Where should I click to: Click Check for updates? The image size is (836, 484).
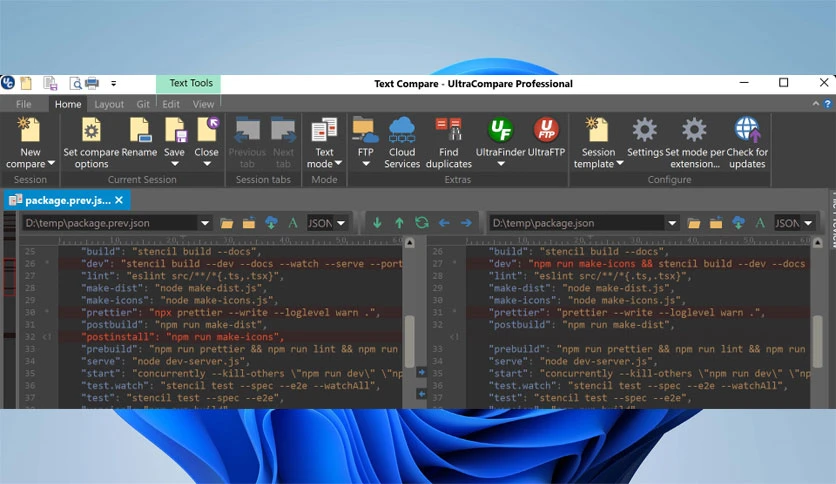point(747,143)
